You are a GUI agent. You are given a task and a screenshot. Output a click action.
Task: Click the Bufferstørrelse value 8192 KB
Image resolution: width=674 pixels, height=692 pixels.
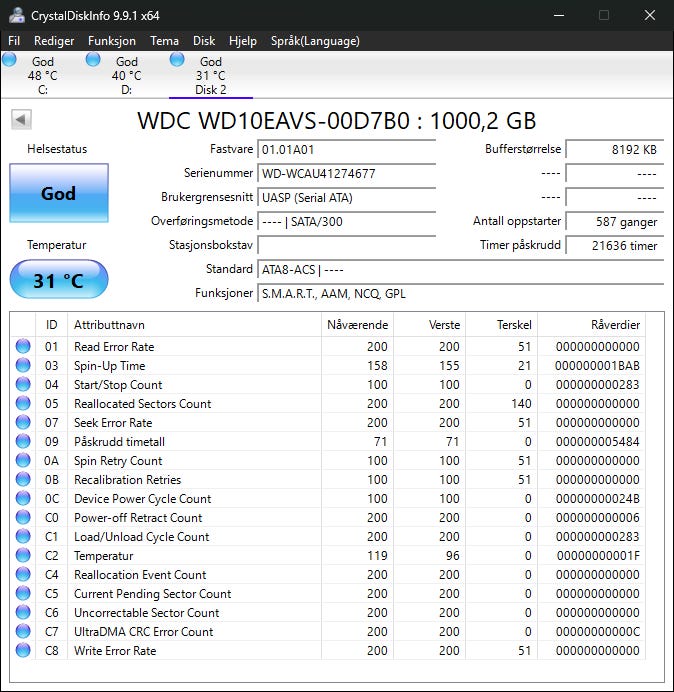coord(615,150)
